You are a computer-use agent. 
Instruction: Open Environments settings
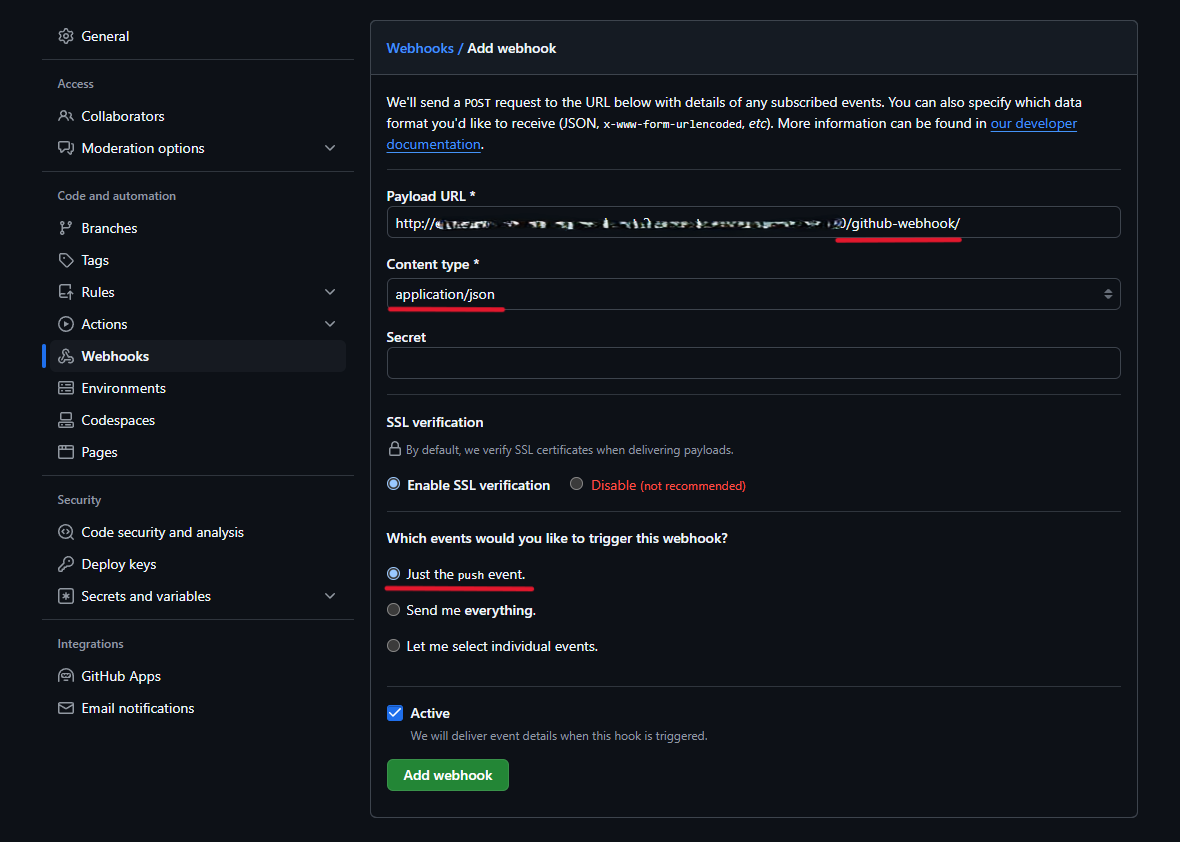[x=198, y=388]
